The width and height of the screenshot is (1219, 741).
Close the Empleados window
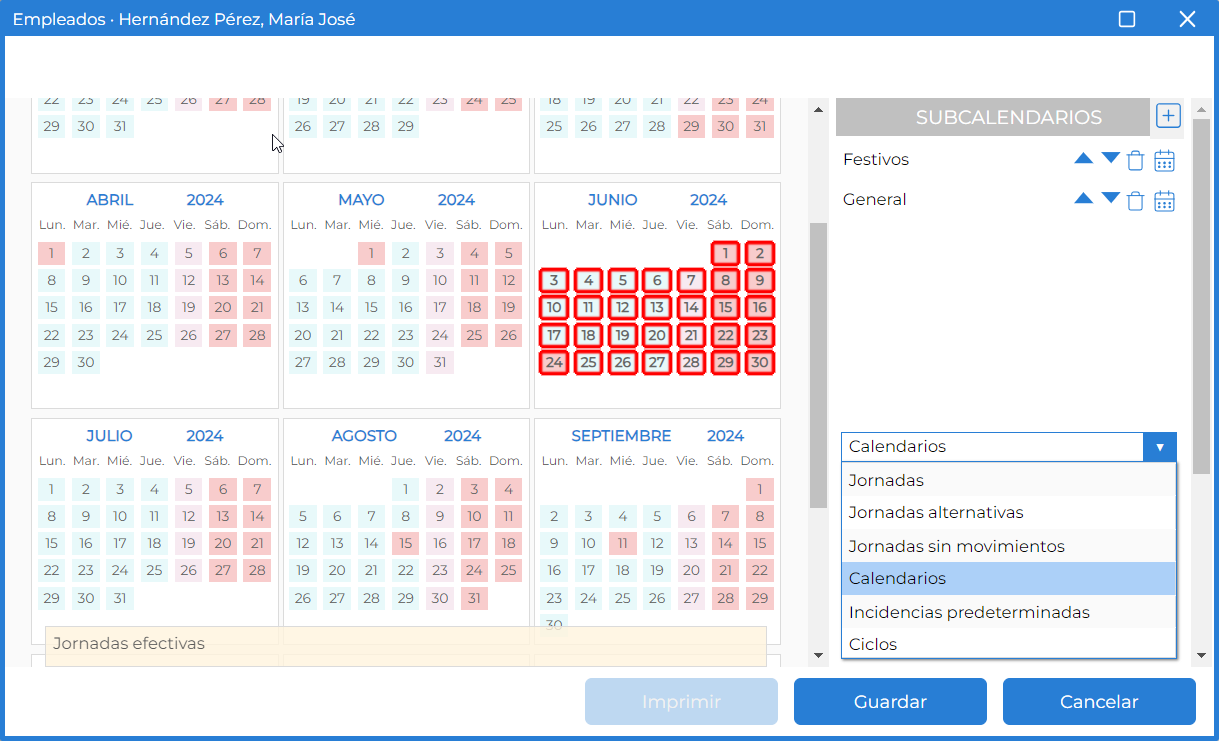[1187, 19]
